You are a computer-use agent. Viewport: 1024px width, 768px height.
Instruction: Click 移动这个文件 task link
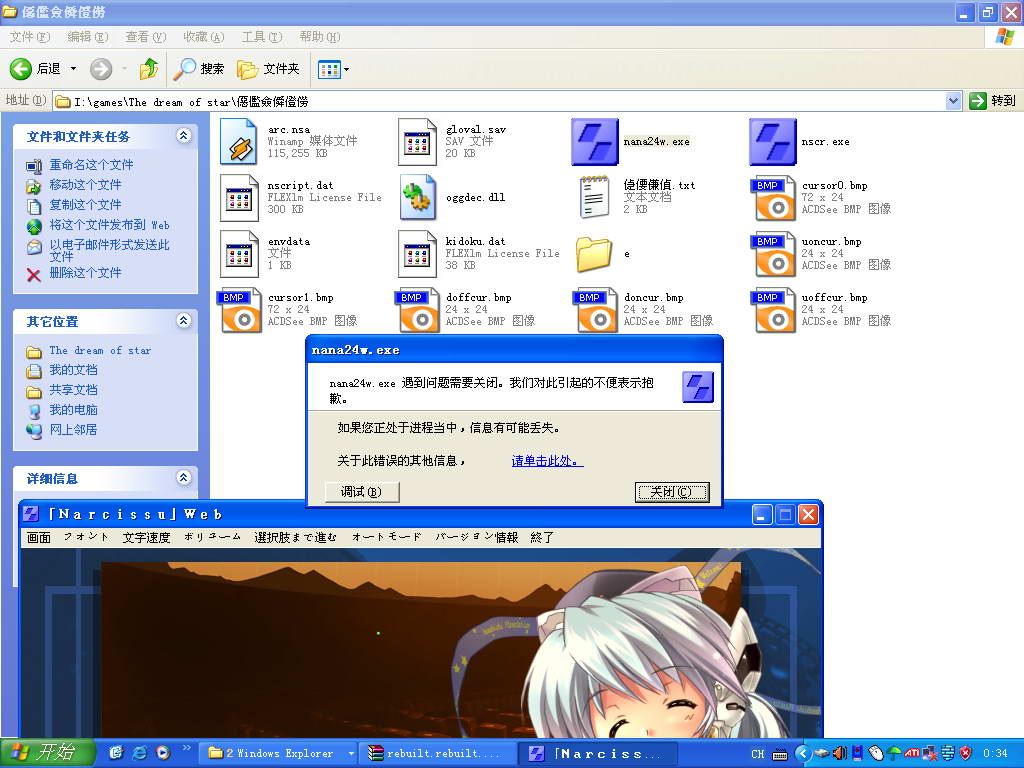point(85,185)
